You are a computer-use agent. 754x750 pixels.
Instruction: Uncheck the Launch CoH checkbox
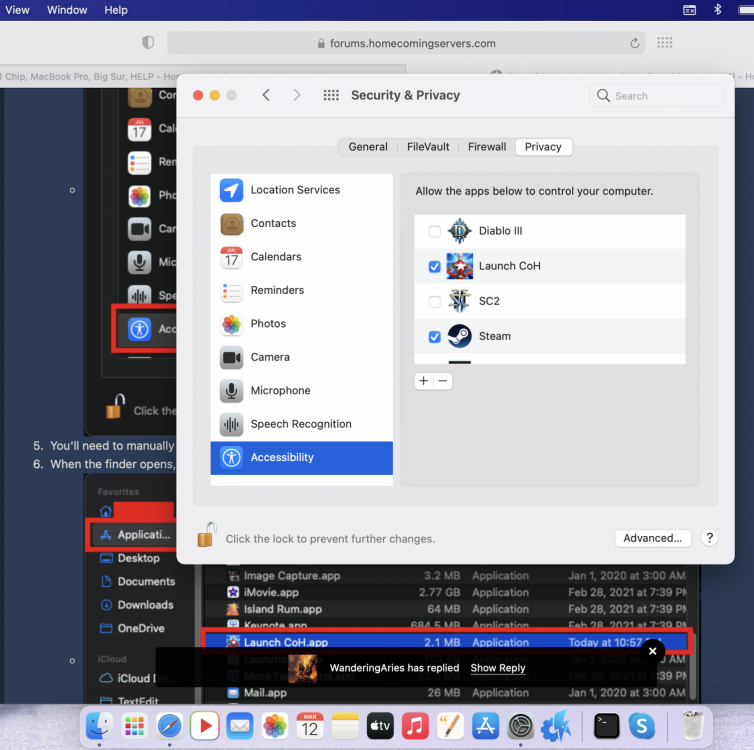[434, 267]
